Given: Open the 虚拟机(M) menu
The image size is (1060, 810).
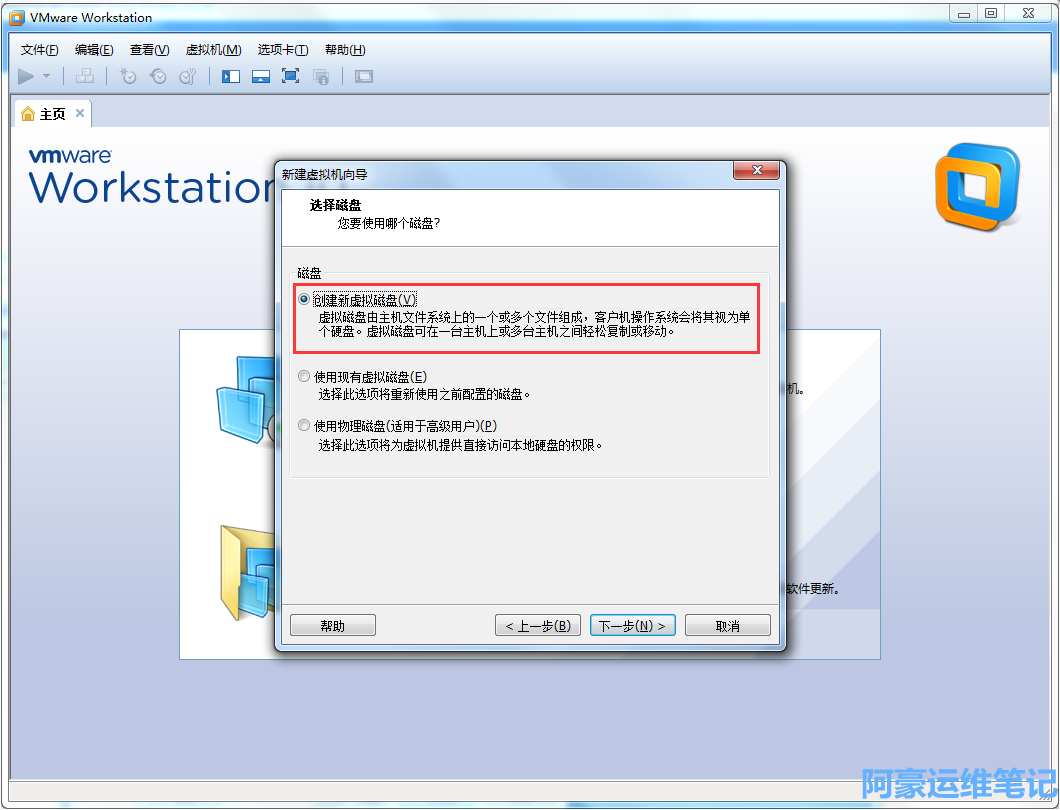Looking at the screenshot, I should (213, 50).
